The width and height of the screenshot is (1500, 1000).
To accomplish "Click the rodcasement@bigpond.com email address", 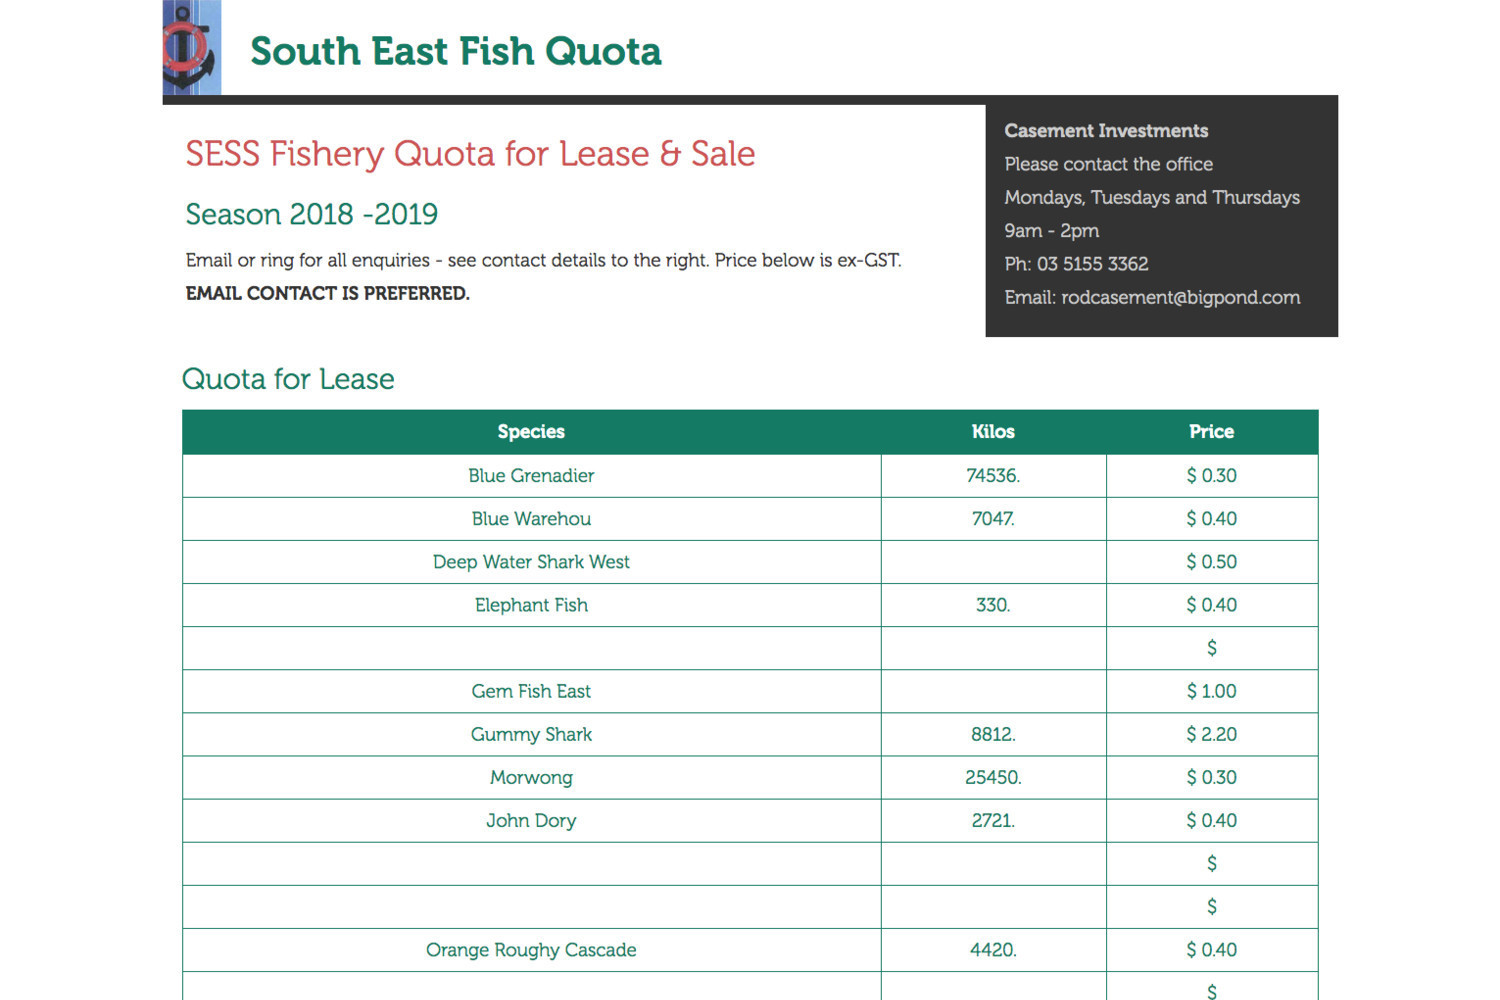I will point(1181,297).
